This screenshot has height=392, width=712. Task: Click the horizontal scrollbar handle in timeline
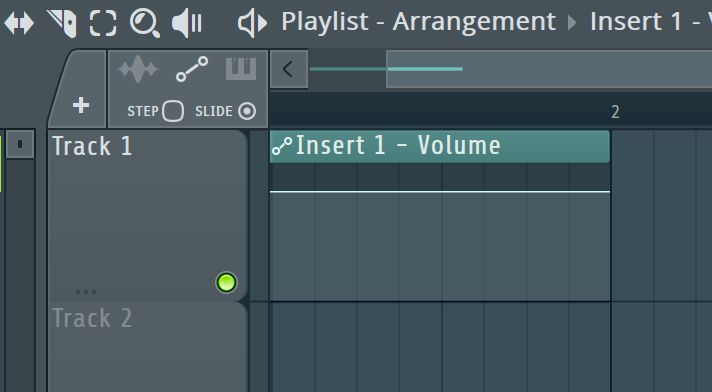(549, 69)
